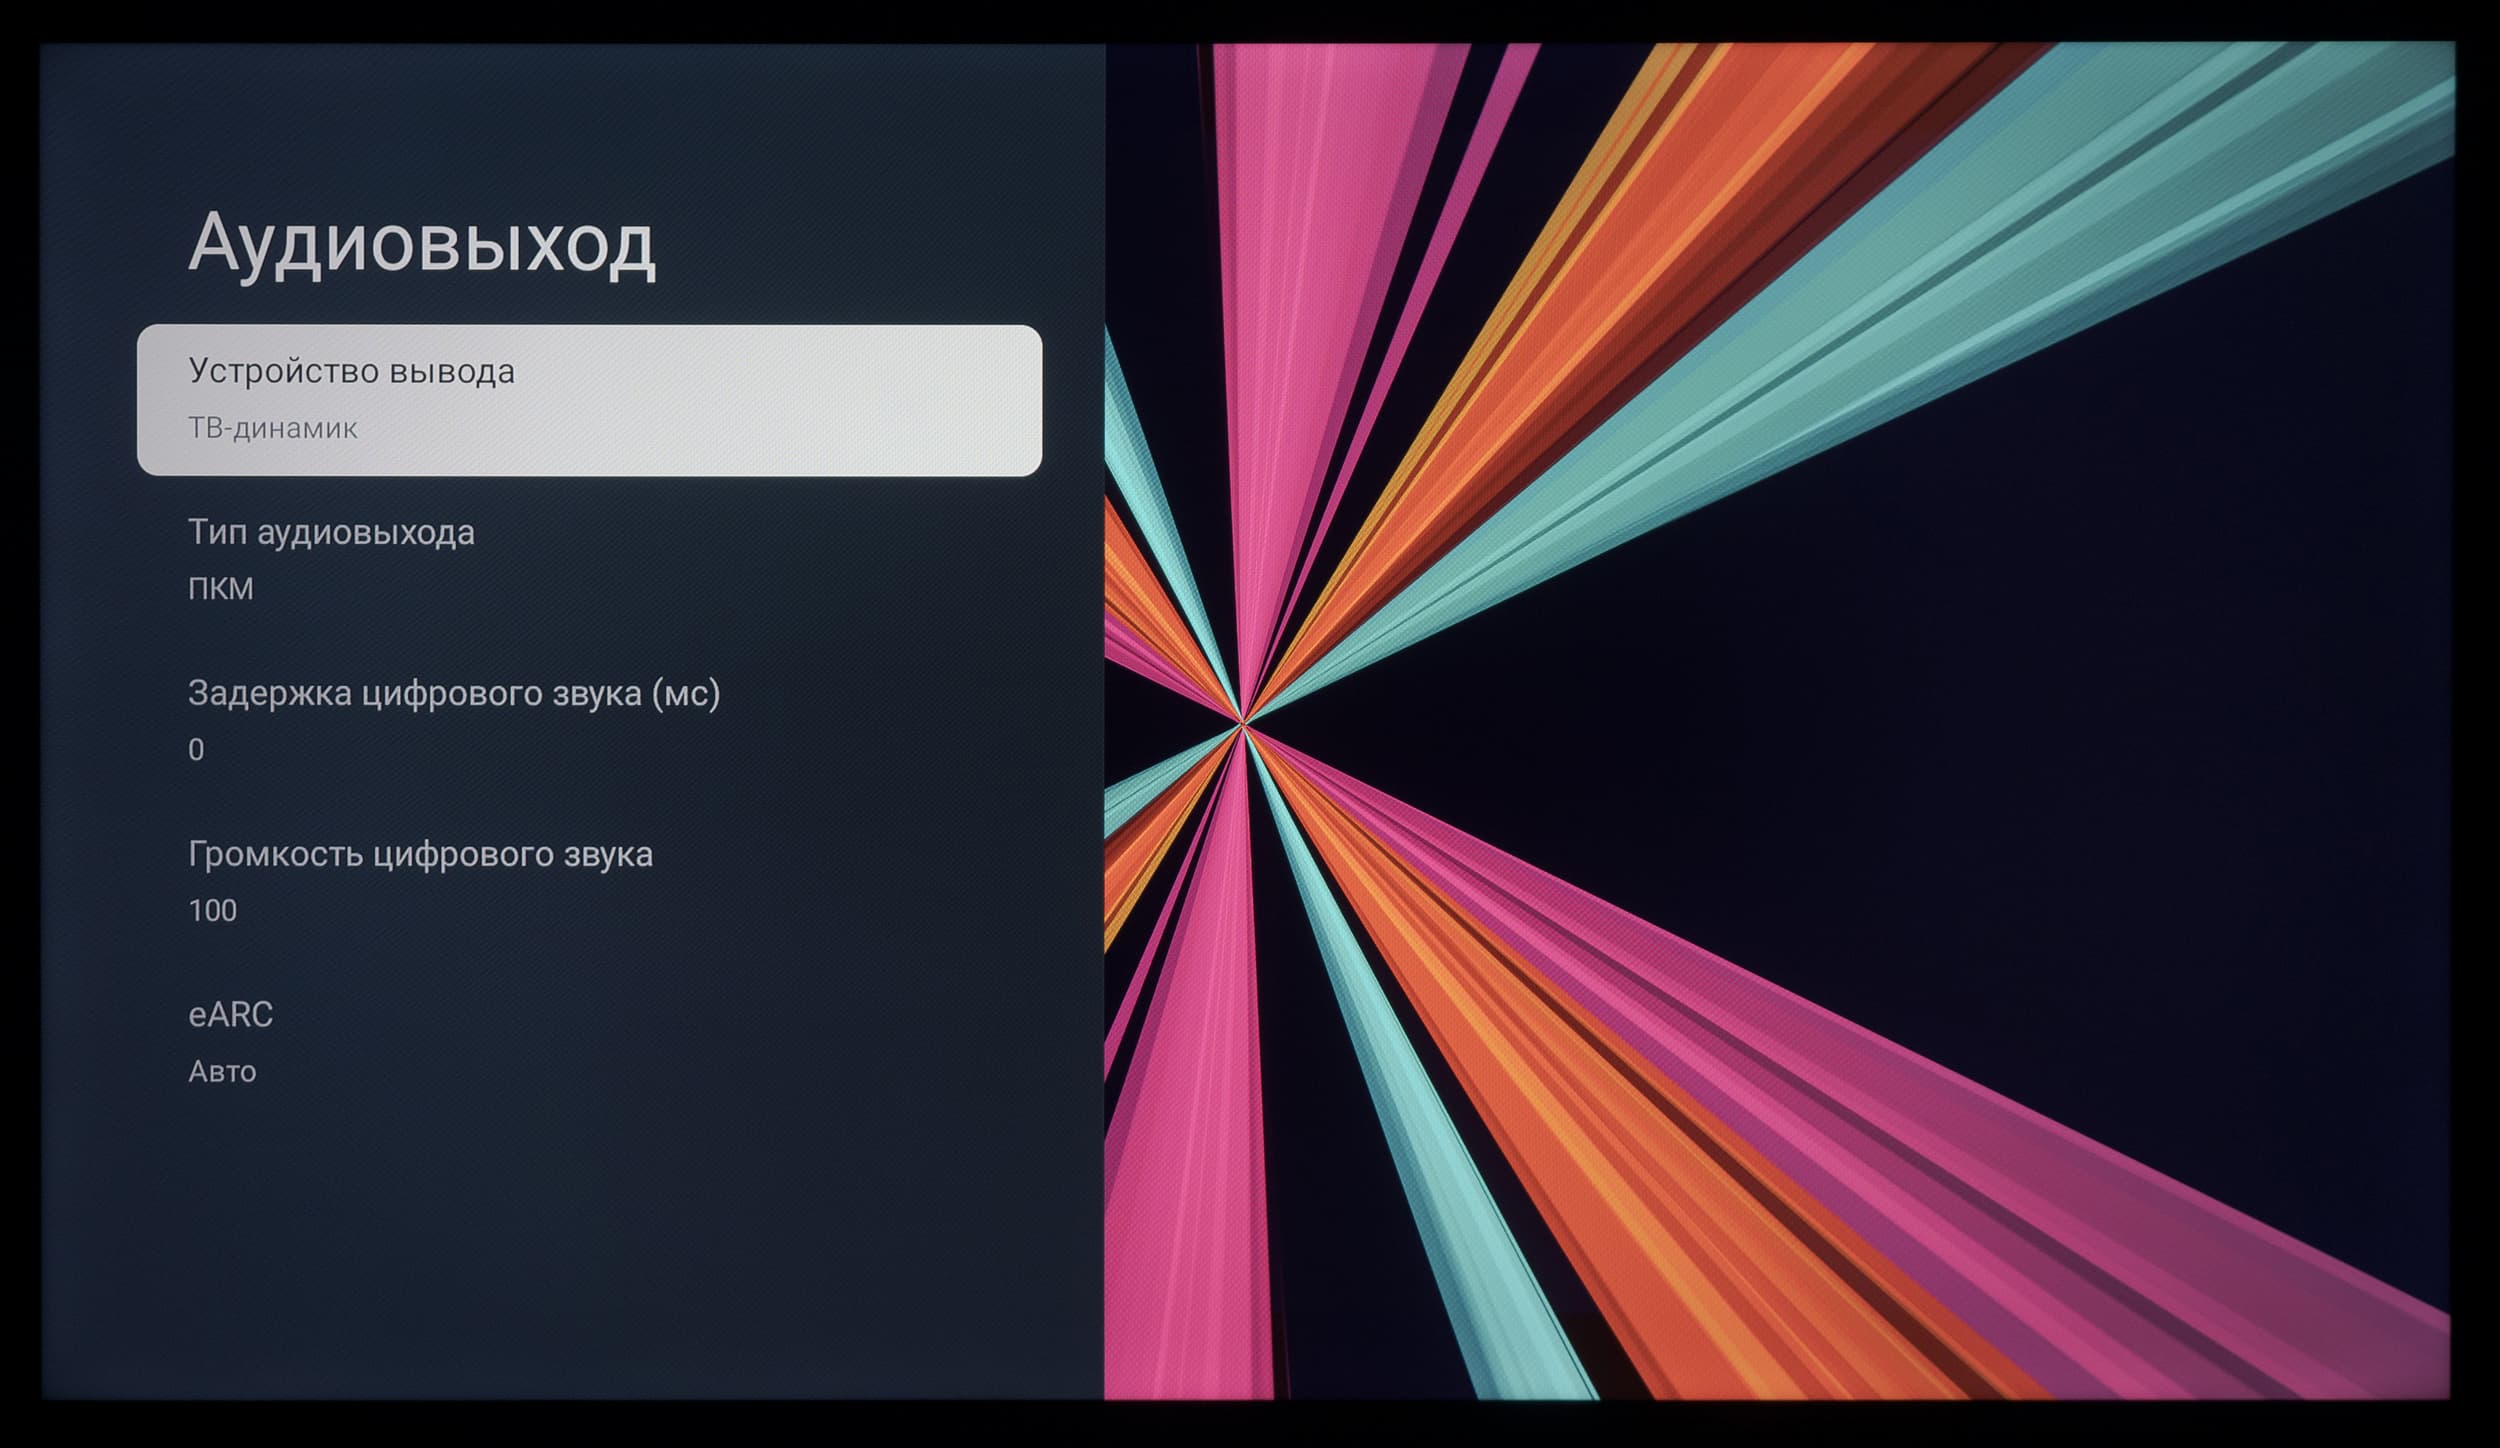Viewport: 2500px width, 1448px height.
Task: Click the digital volume value 100
Action: [212, 910]
